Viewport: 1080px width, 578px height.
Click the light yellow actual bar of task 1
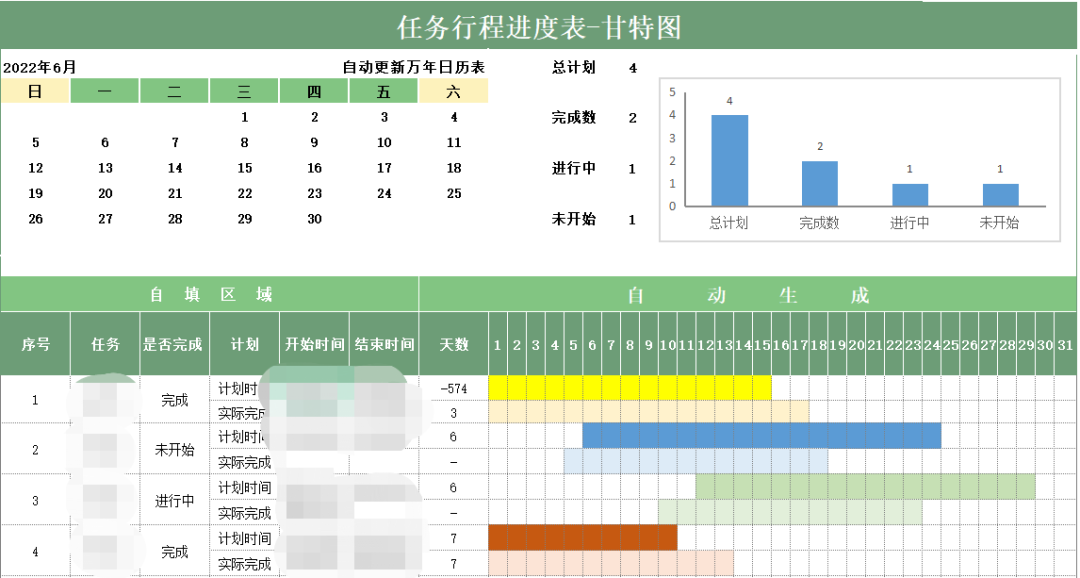pyautogui.click(x=649, y=412)
